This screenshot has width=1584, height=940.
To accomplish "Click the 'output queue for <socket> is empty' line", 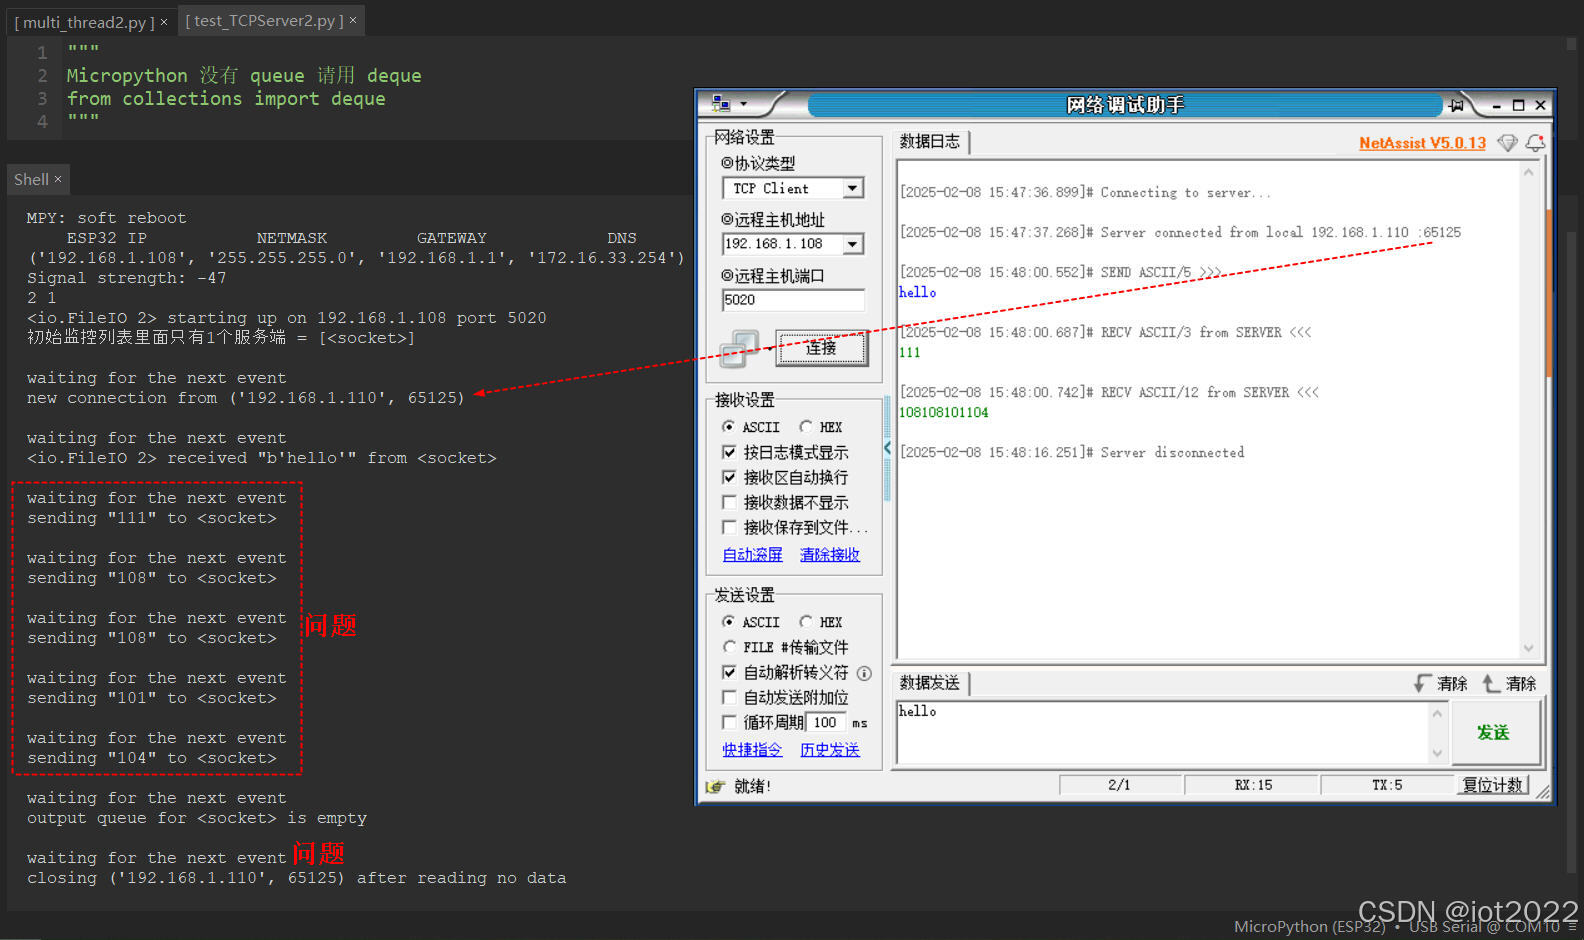I will (x=197, y=818).
